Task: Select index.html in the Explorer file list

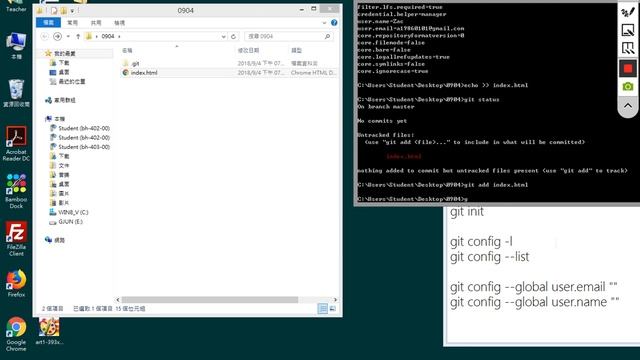Action: click(x=144, y=73)
